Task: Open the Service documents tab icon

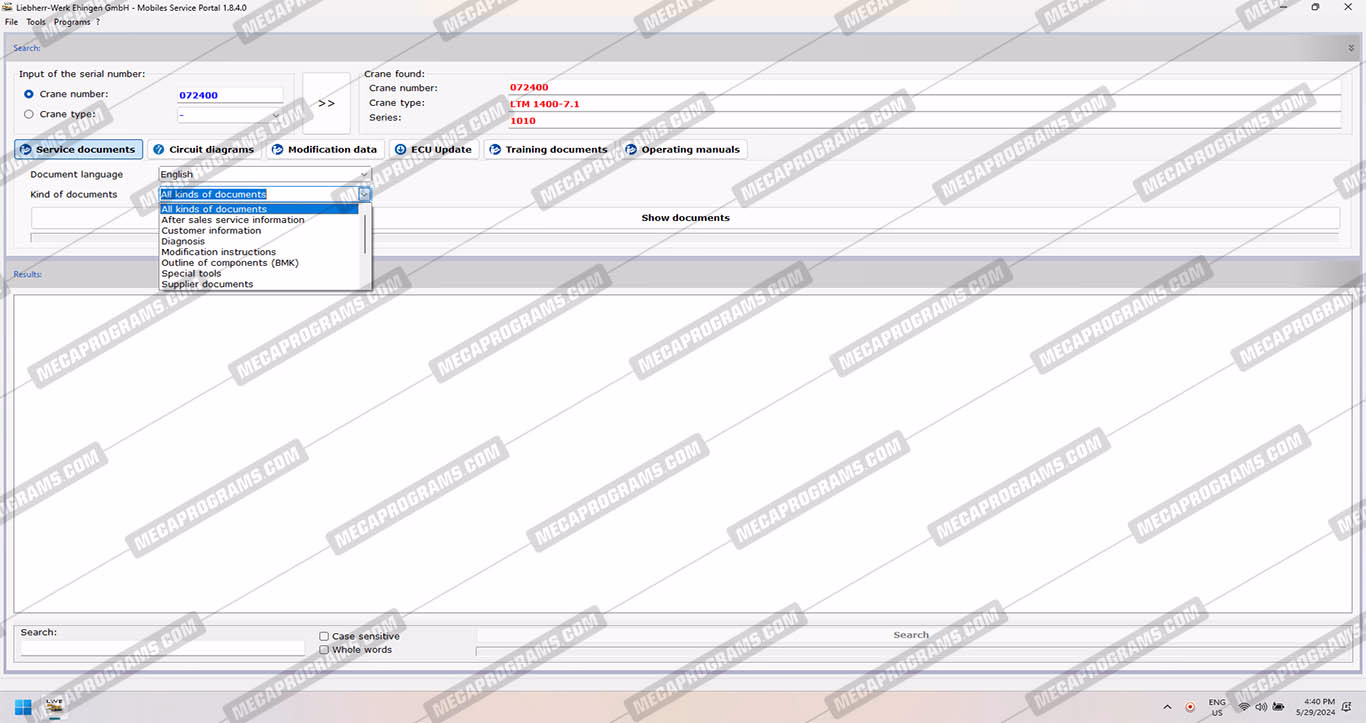Action: (26, 150)
